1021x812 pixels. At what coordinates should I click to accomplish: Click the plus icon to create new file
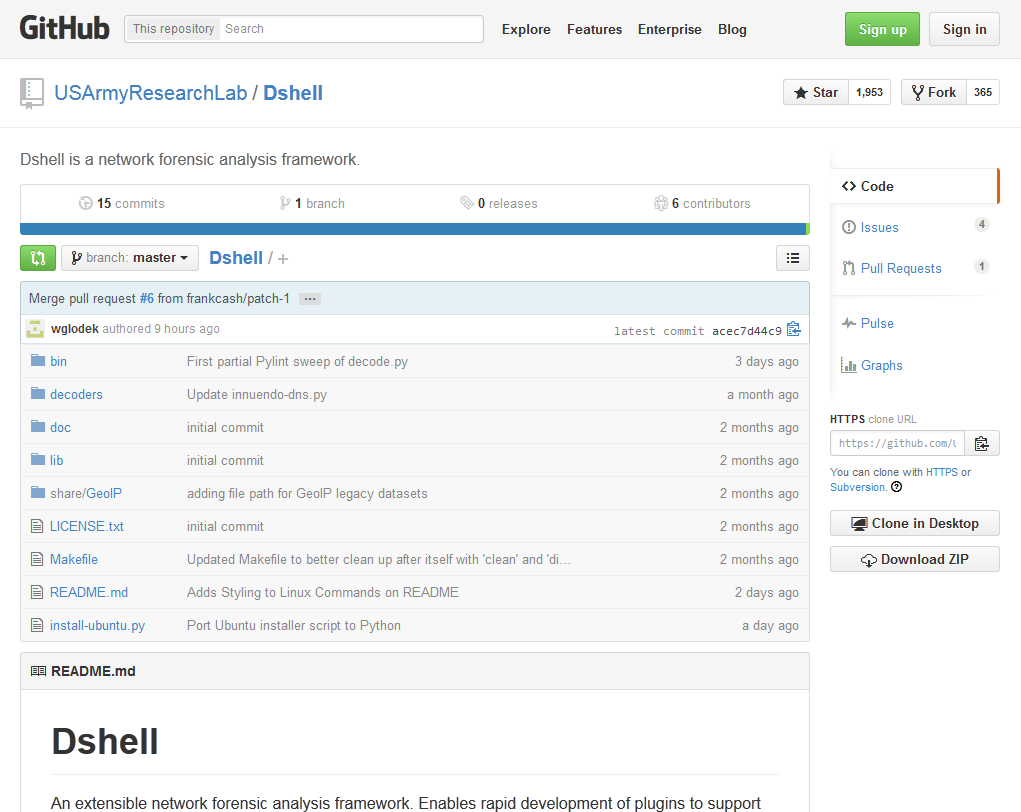[283, 259]
